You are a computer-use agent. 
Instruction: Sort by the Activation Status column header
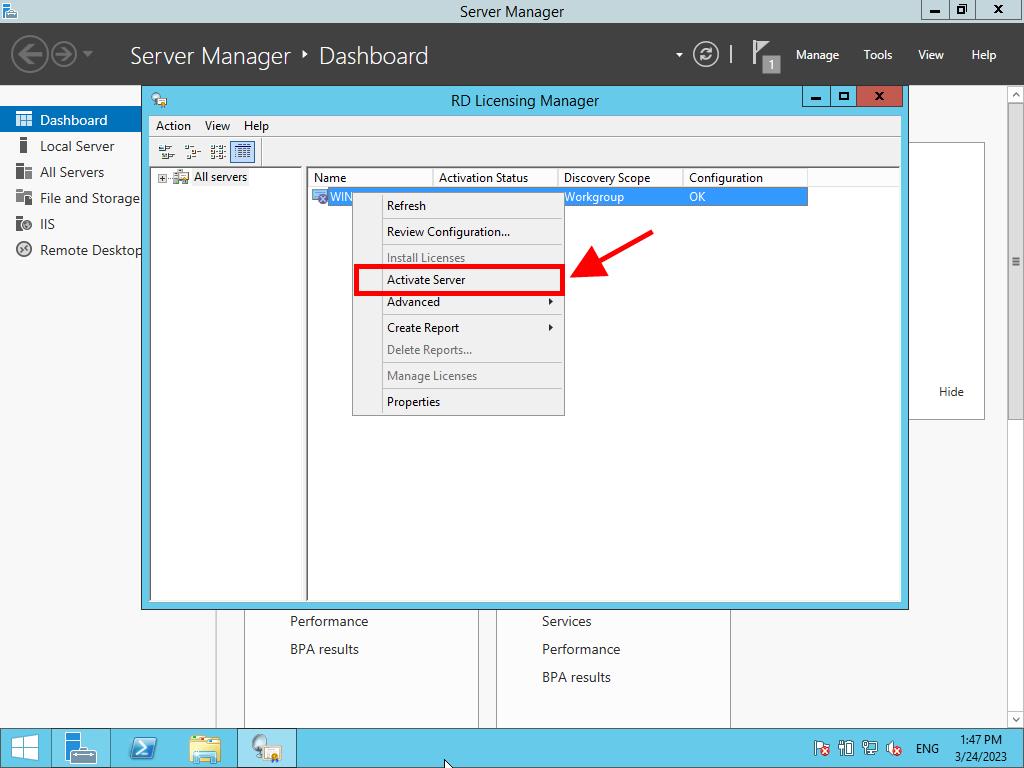click(x=495, y=178)
